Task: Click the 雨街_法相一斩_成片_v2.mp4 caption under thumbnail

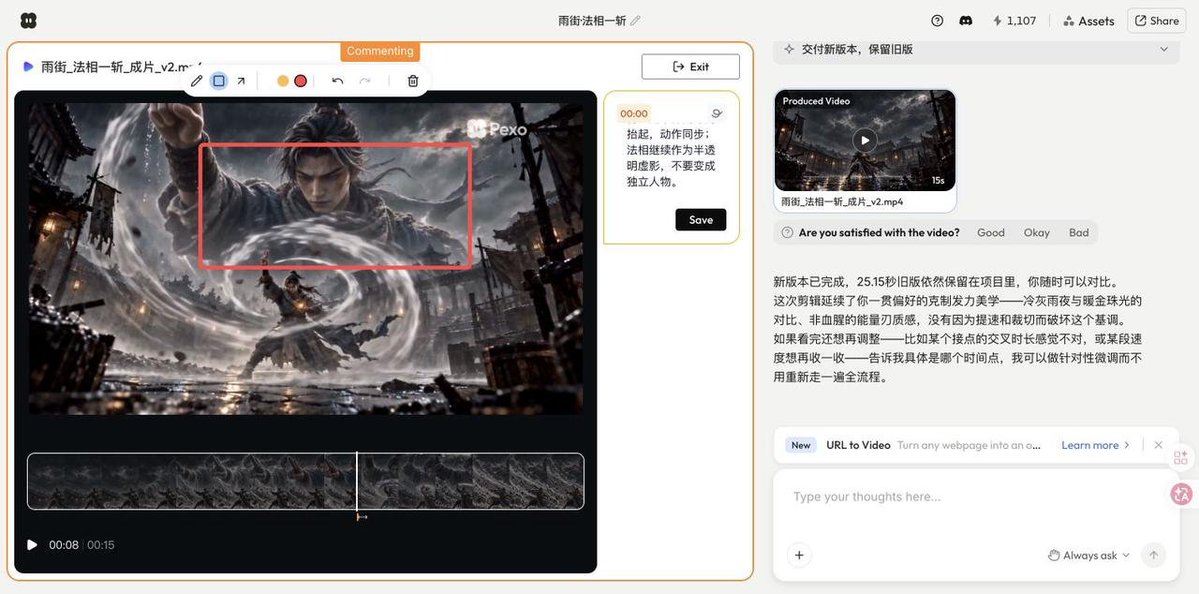Action: click(842, 202)
